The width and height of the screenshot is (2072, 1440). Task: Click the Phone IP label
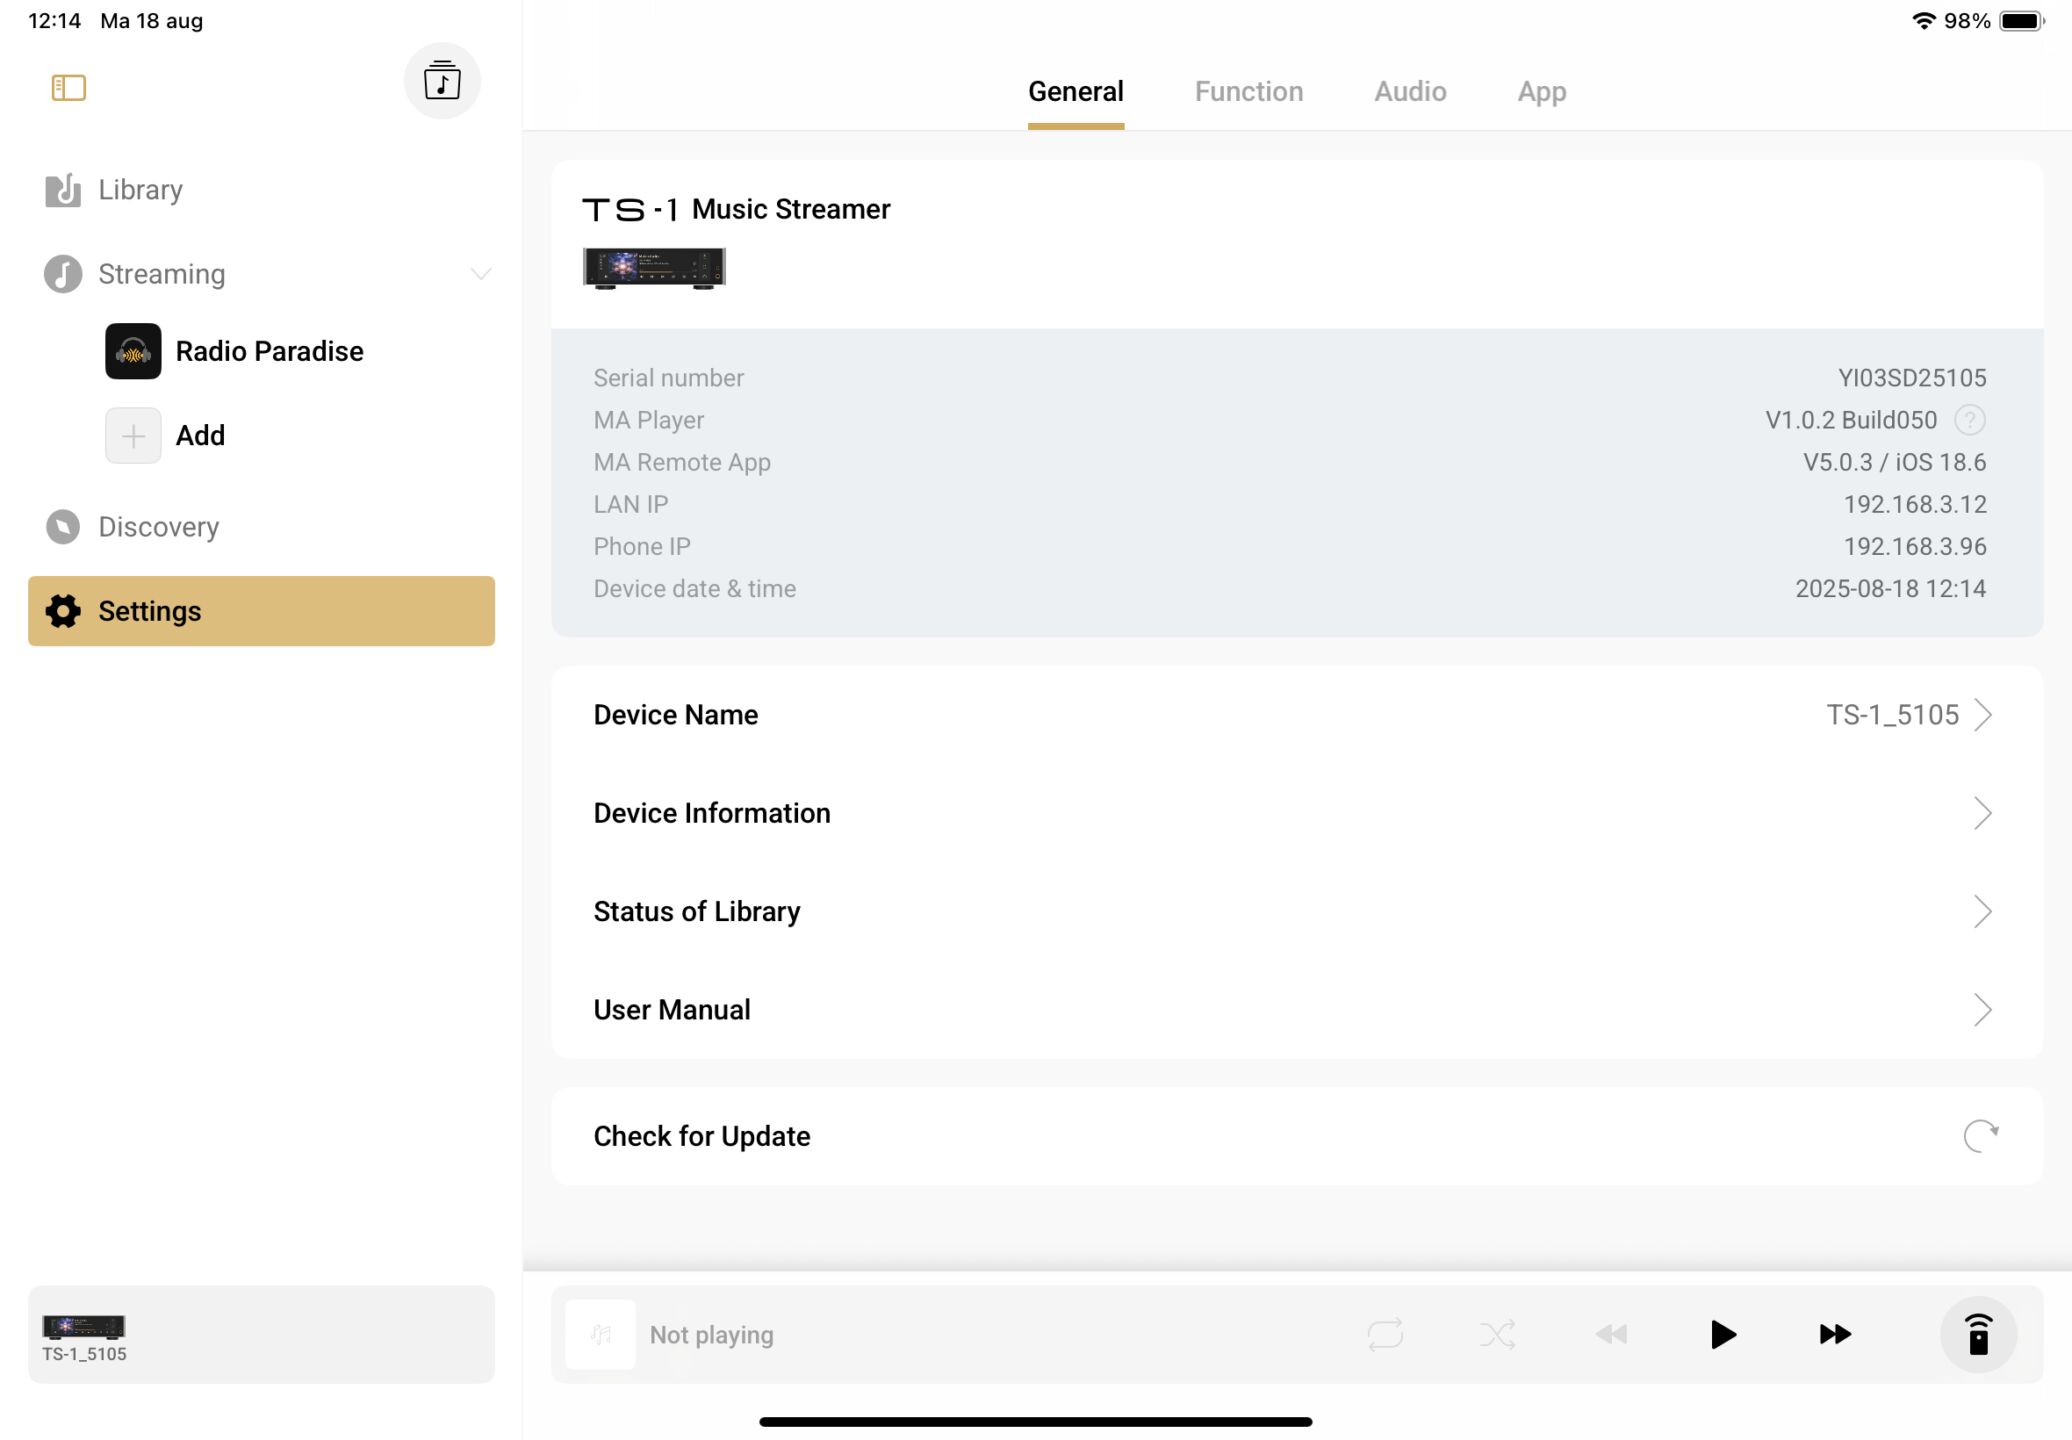coord(642,546)
